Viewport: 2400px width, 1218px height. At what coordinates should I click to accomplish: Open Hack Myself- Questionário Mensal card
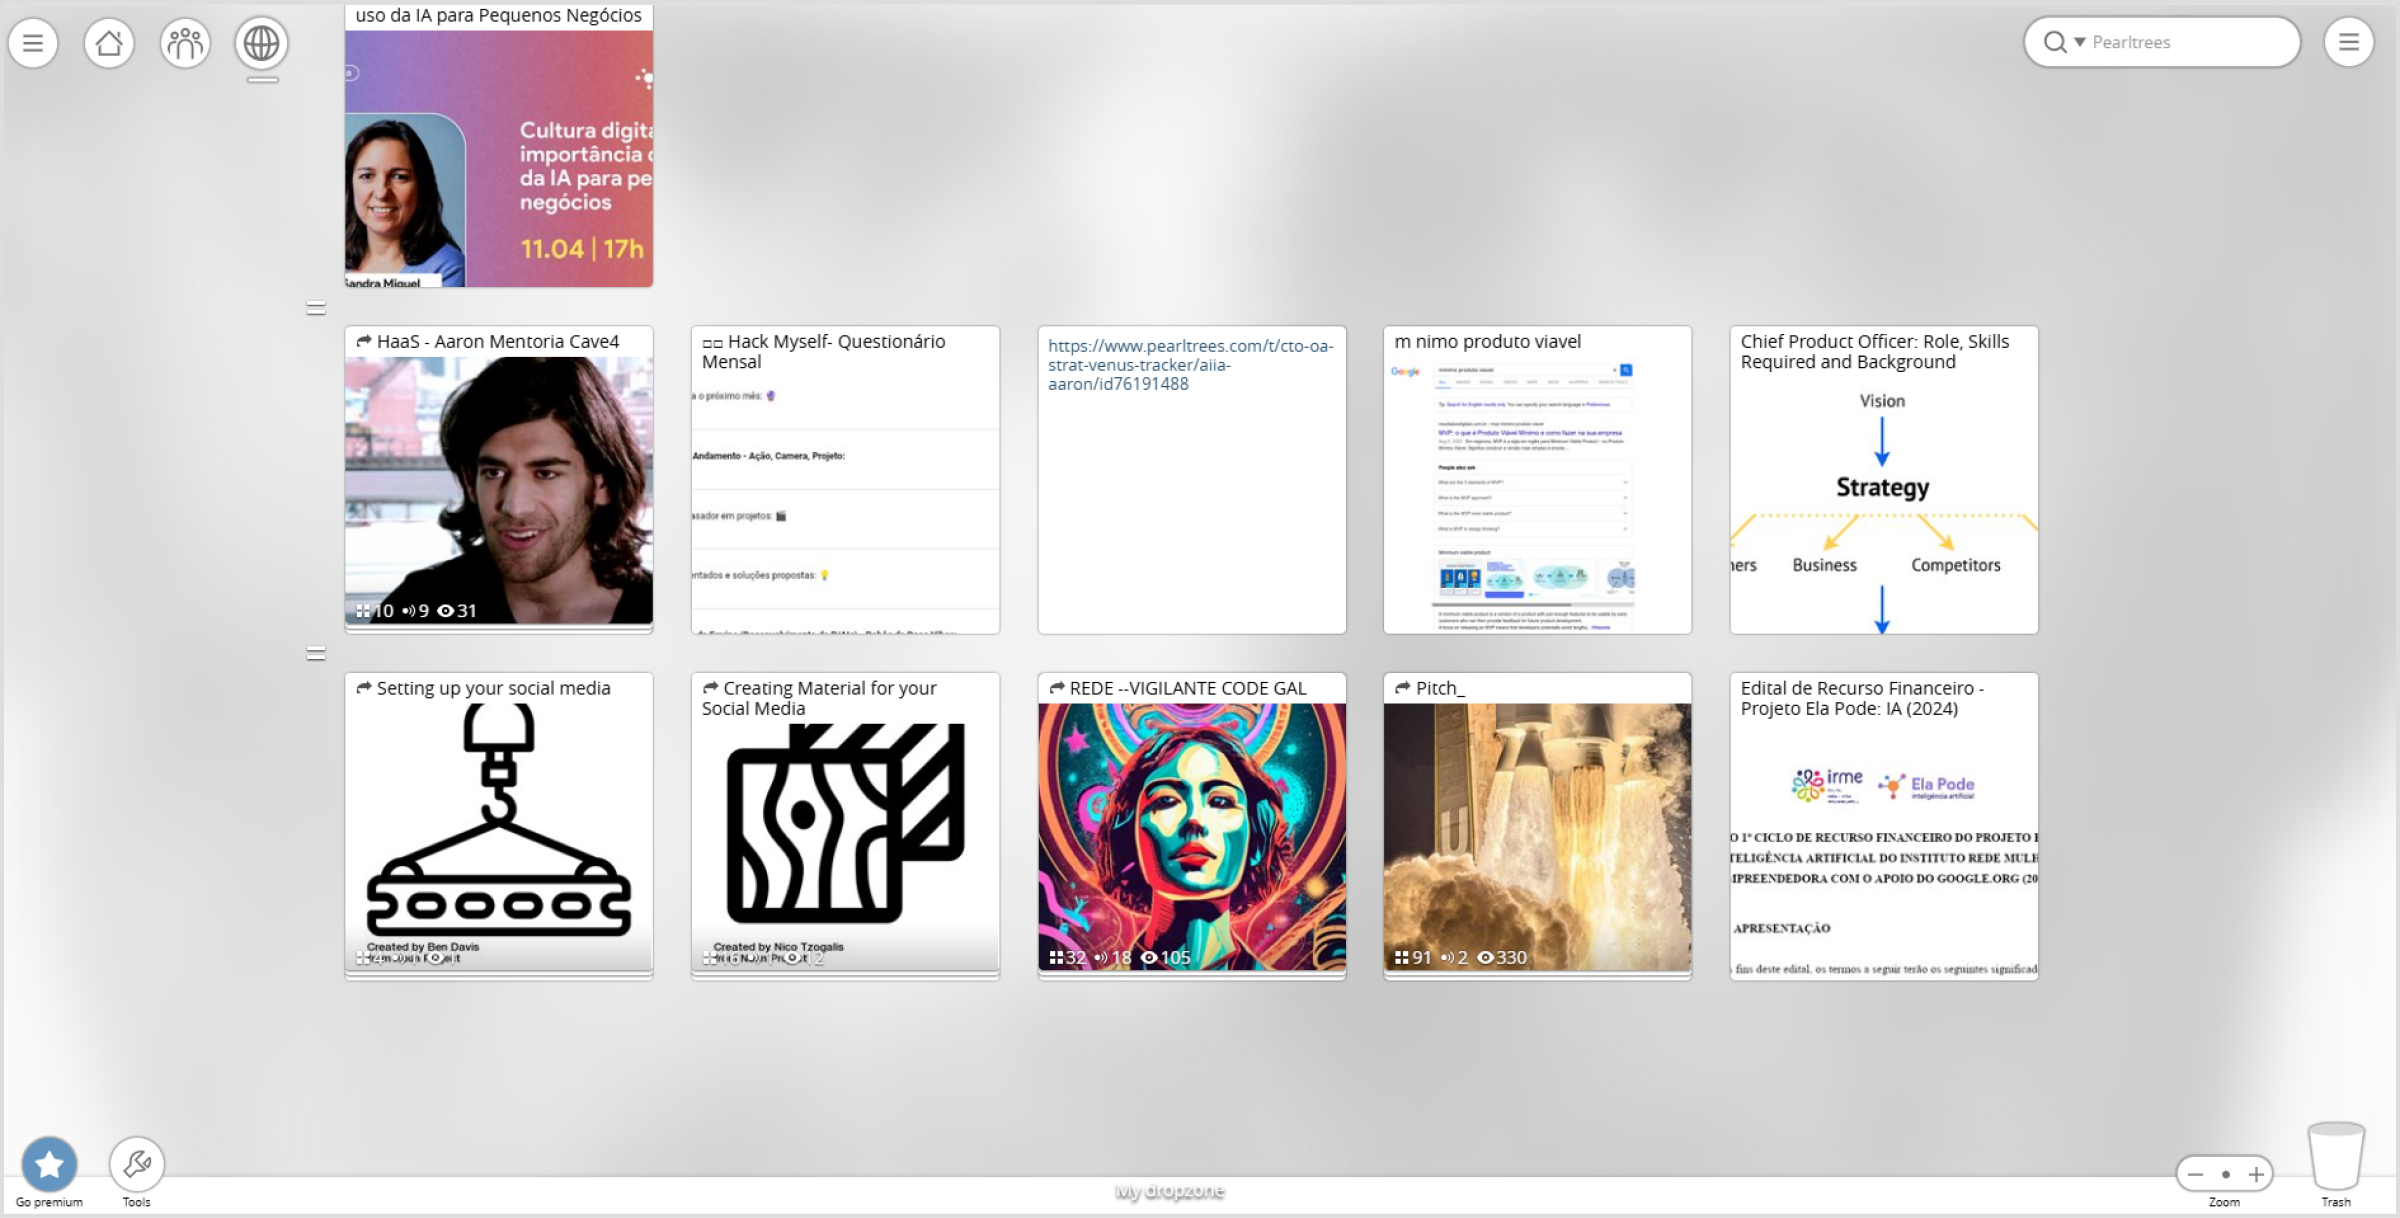click(x=845, y=480)
